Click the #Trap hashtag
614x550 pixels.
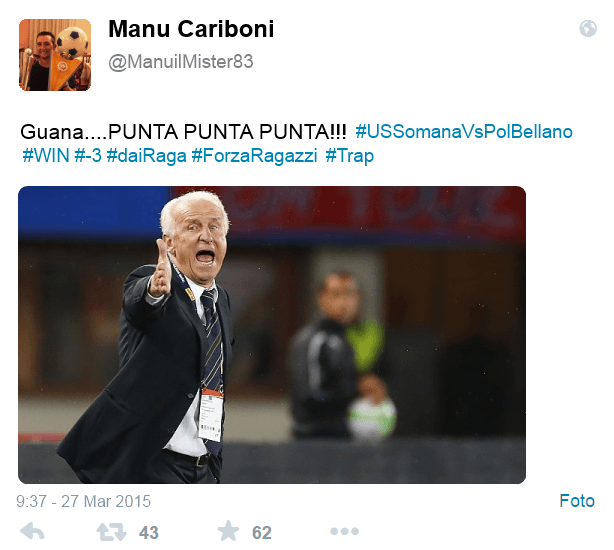click(x=349, y=156)
